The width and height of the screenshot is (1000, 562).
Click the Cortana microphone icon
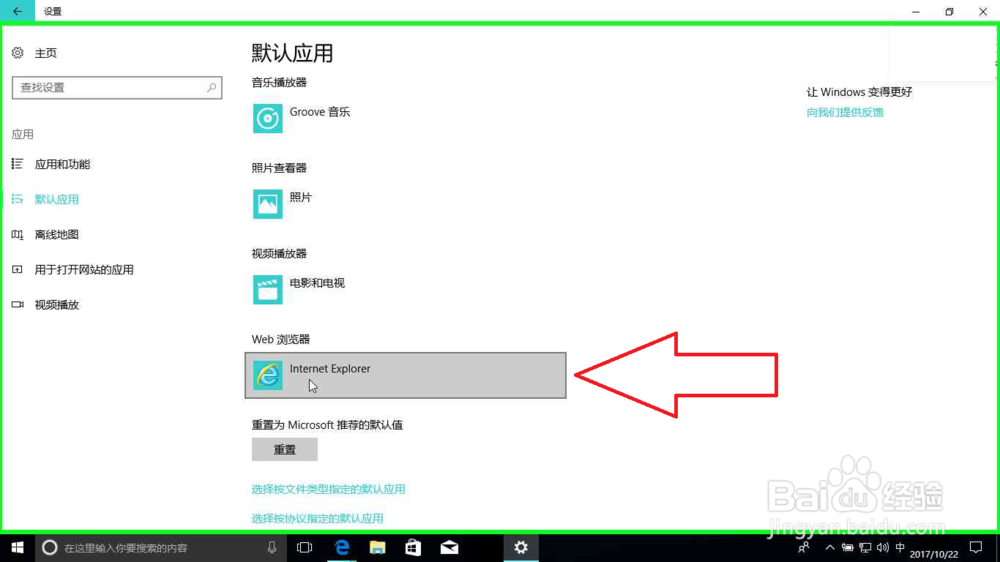click(x=272, y=547)
